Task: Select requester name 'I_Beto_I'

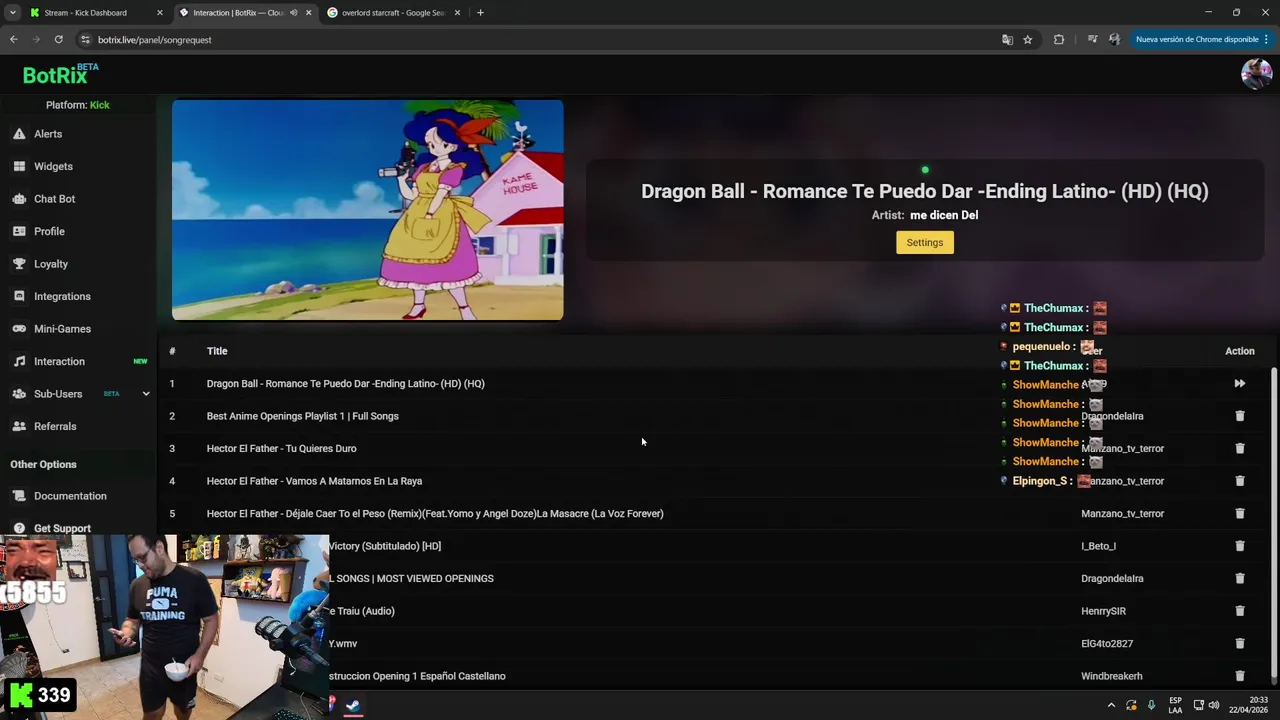Action: coord(1098,546)
